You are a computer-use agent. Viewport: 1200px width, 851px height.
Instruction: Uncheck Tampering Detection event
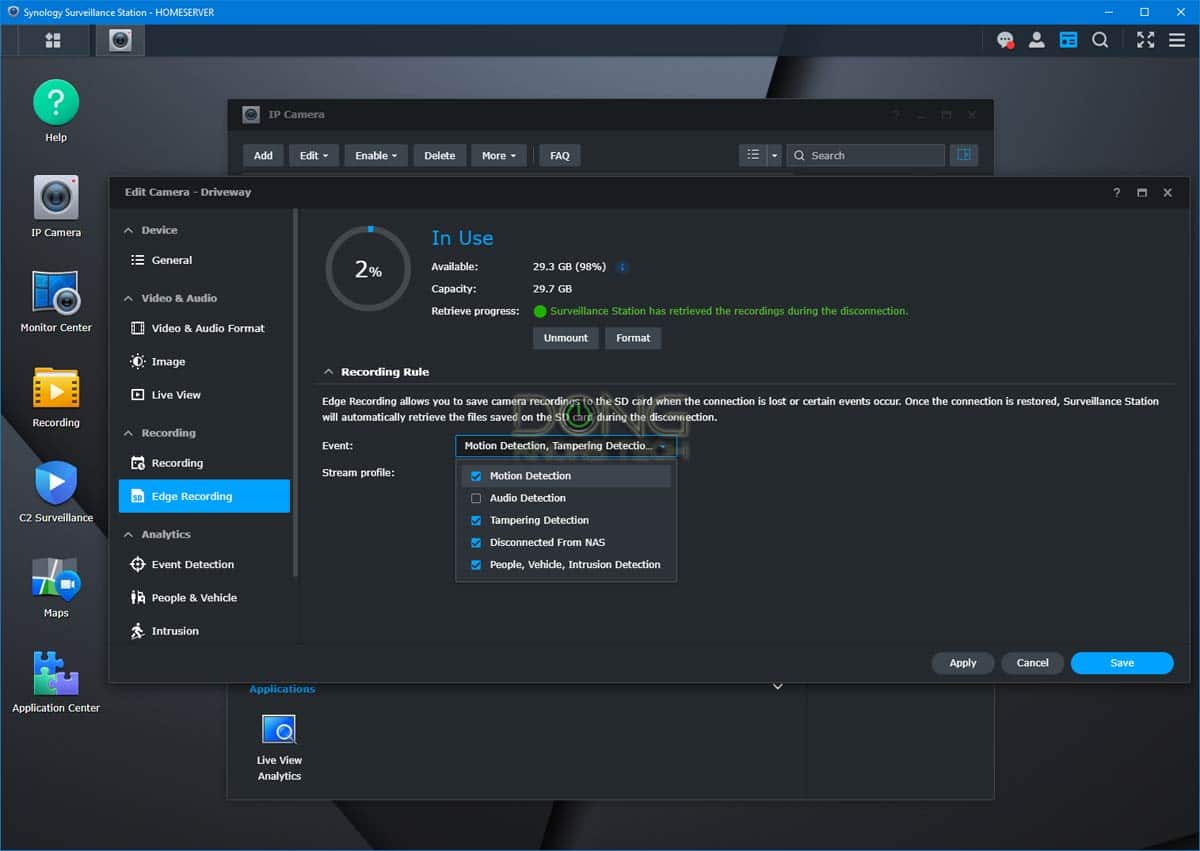coord(476,520)
